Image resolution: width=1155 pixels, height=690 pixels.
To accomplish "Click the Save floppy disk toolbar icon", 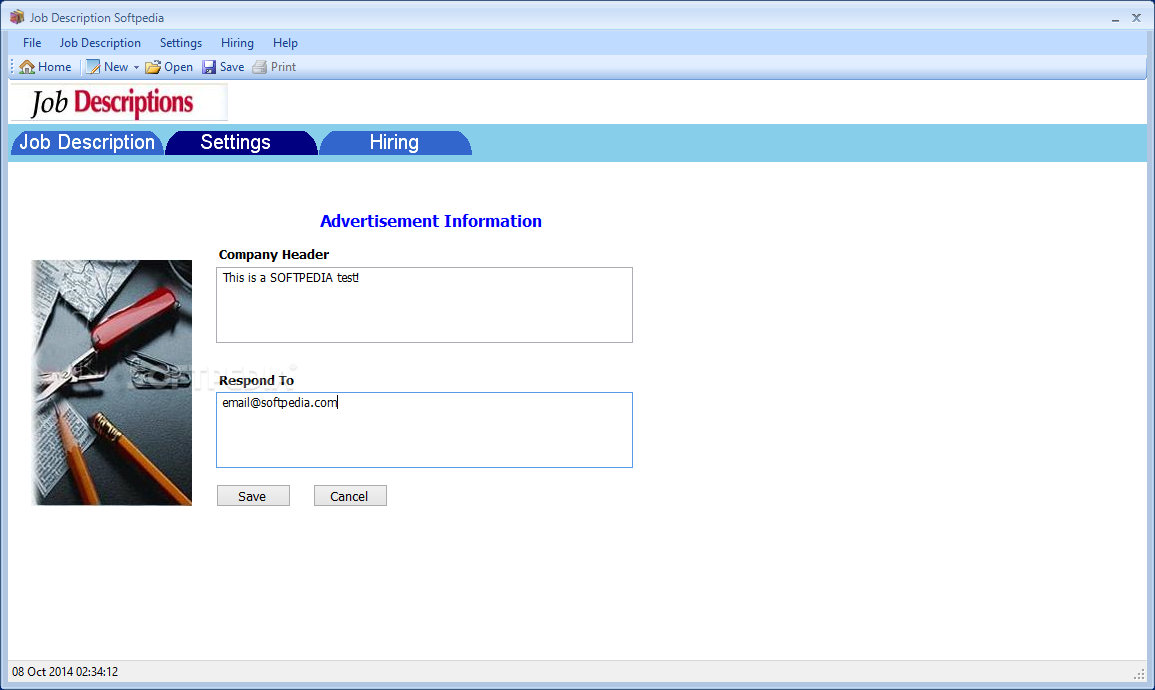I will (x=209, y=67).
